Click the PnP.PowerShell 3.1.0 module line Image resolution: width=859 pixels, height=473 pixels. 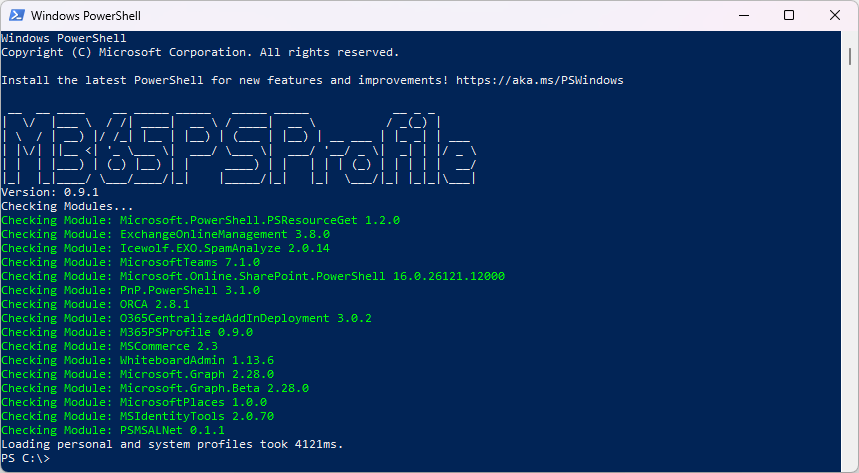pos(130,290)
